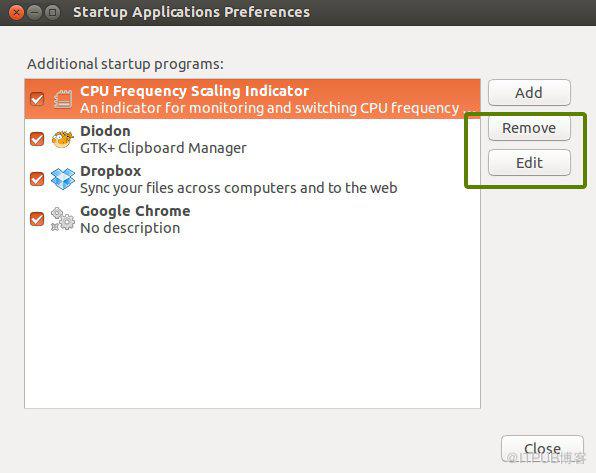Select the CPU Frequency Scaling Indicator title

194,91
